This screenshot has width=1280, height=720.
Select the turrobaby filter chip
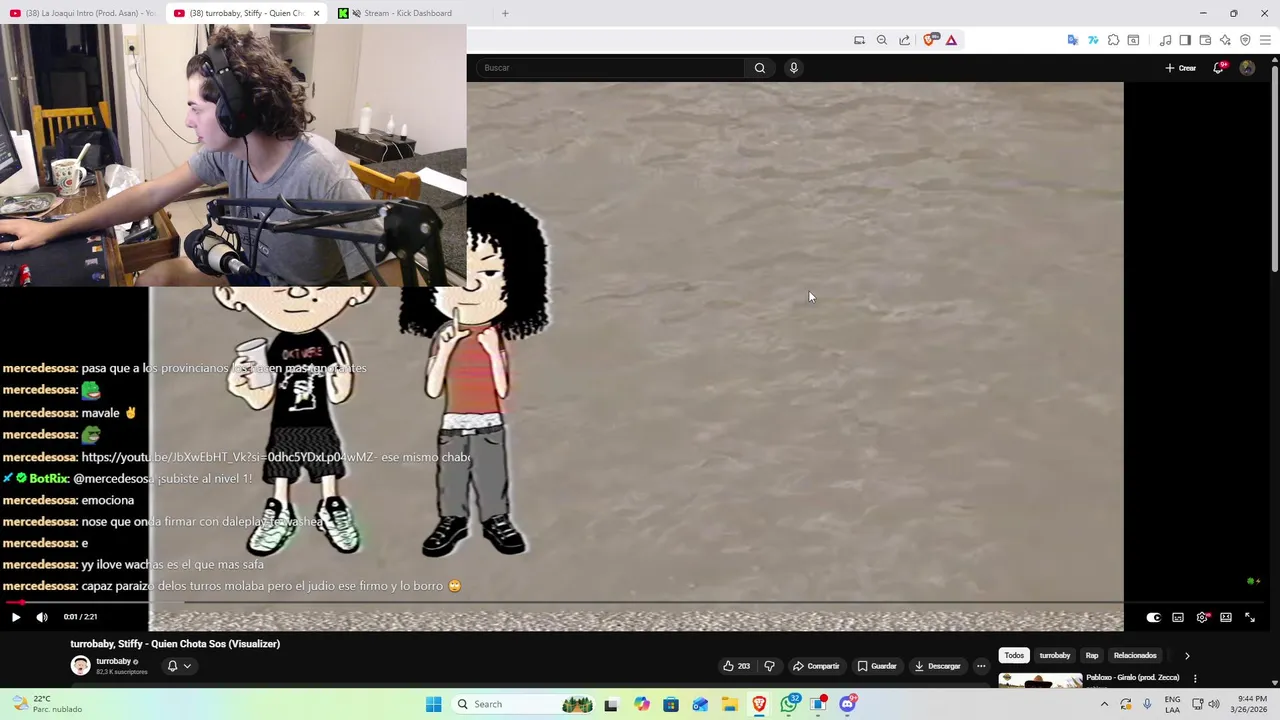(x=1055, y=656)
